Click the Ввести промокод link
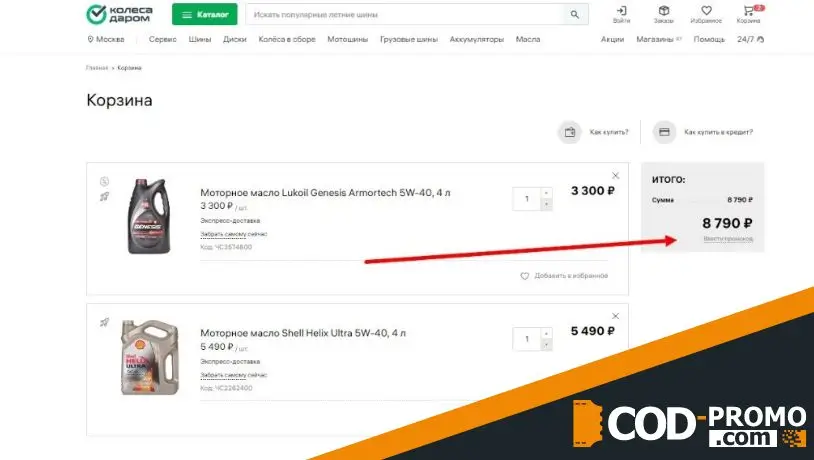The width and height of the screenshot is (814, 460). [728, 239]
